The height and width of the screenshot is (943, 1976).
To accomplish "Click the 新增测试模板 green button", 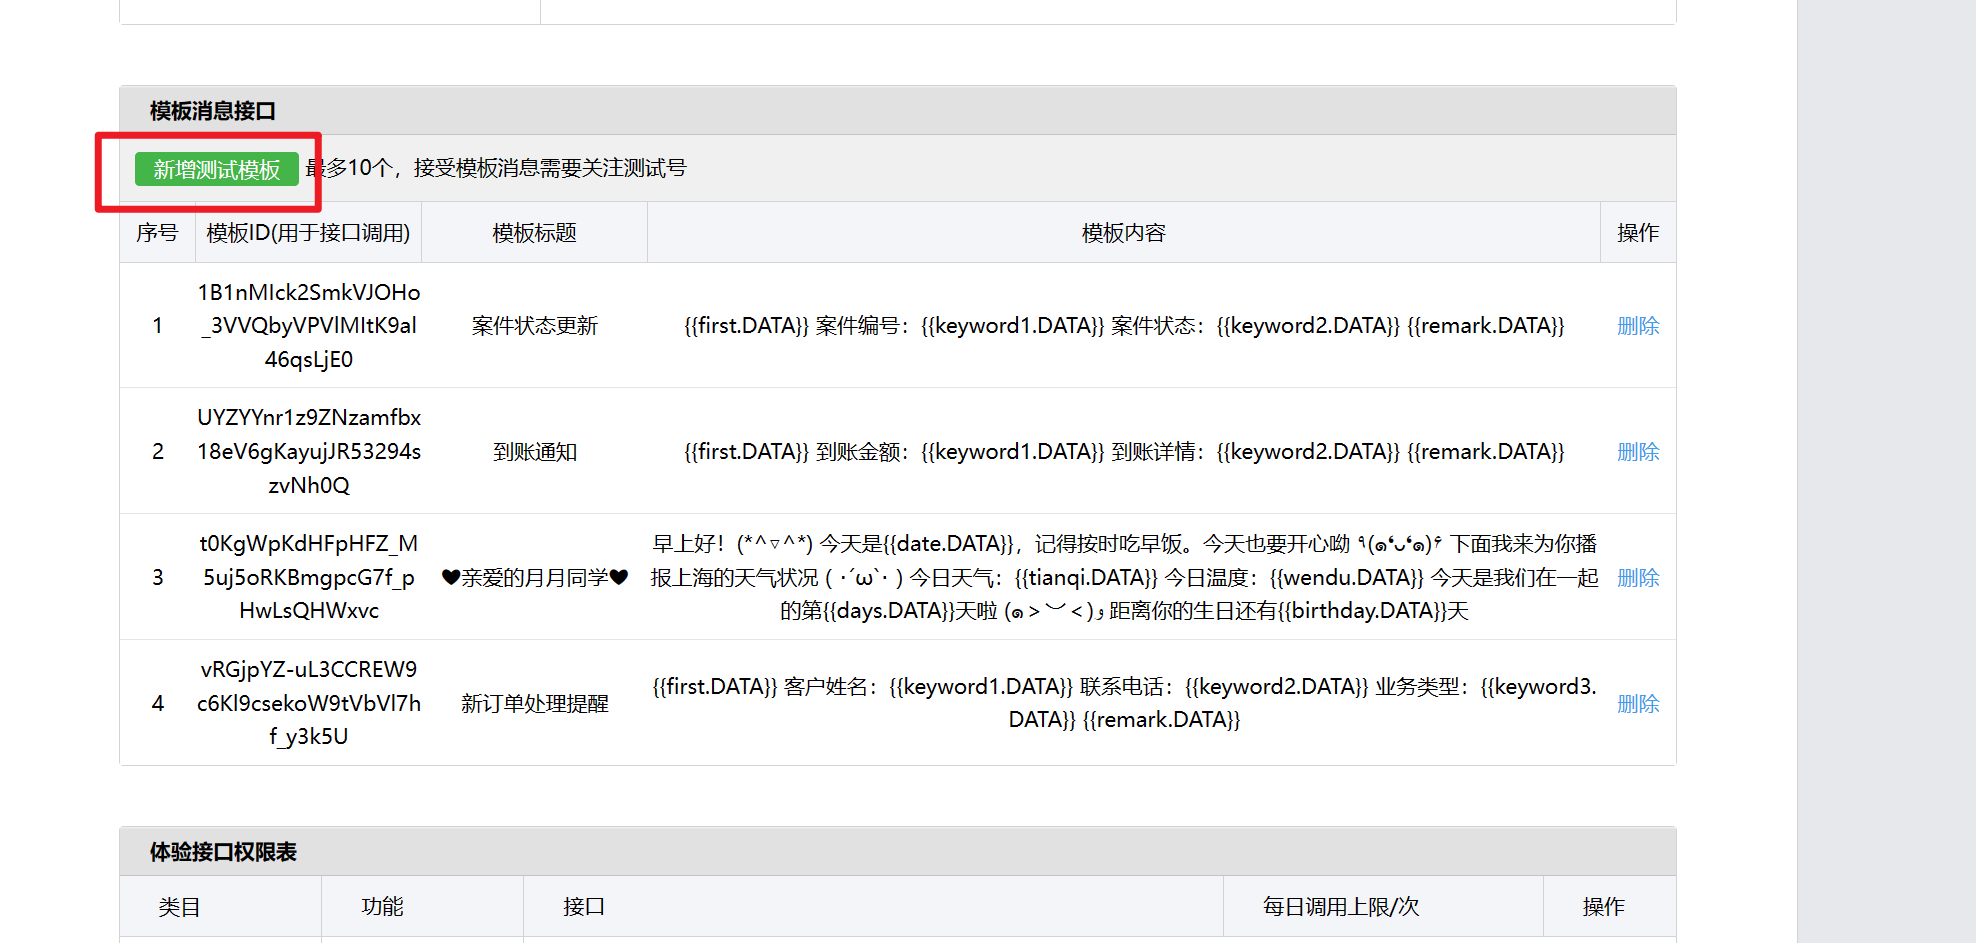I will coord(217,169).
